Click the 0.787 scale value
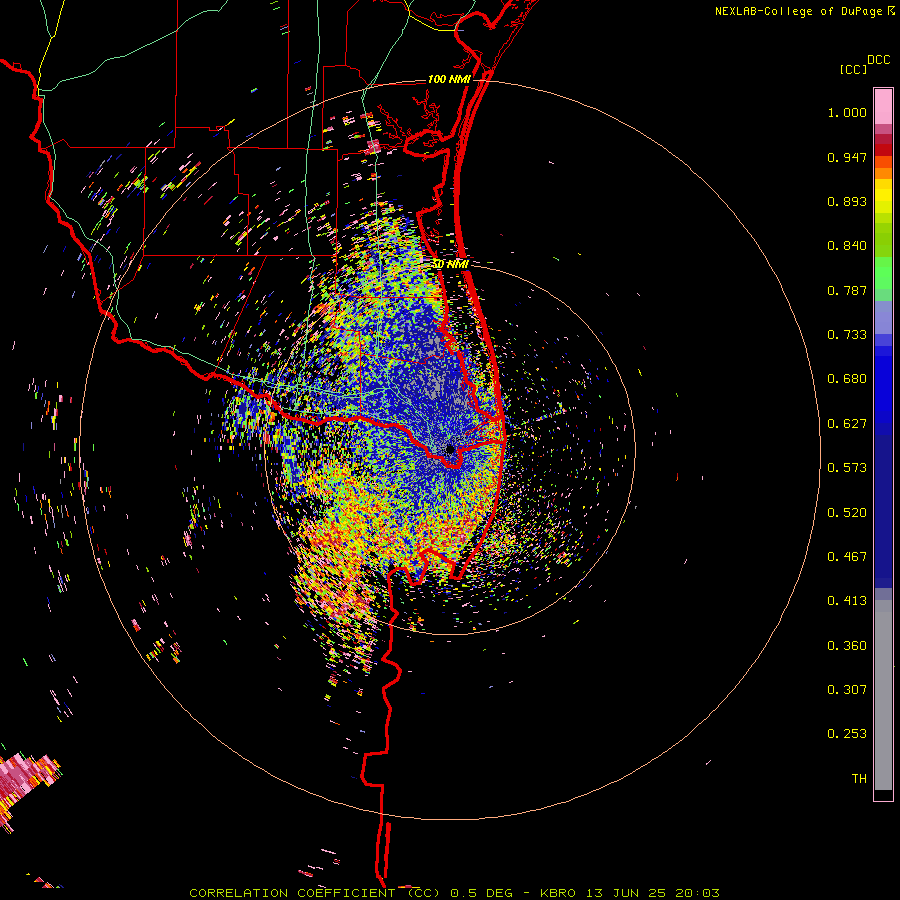Viewport: 900px width, 900px height. pyautogui.click(x=847, y=290)
